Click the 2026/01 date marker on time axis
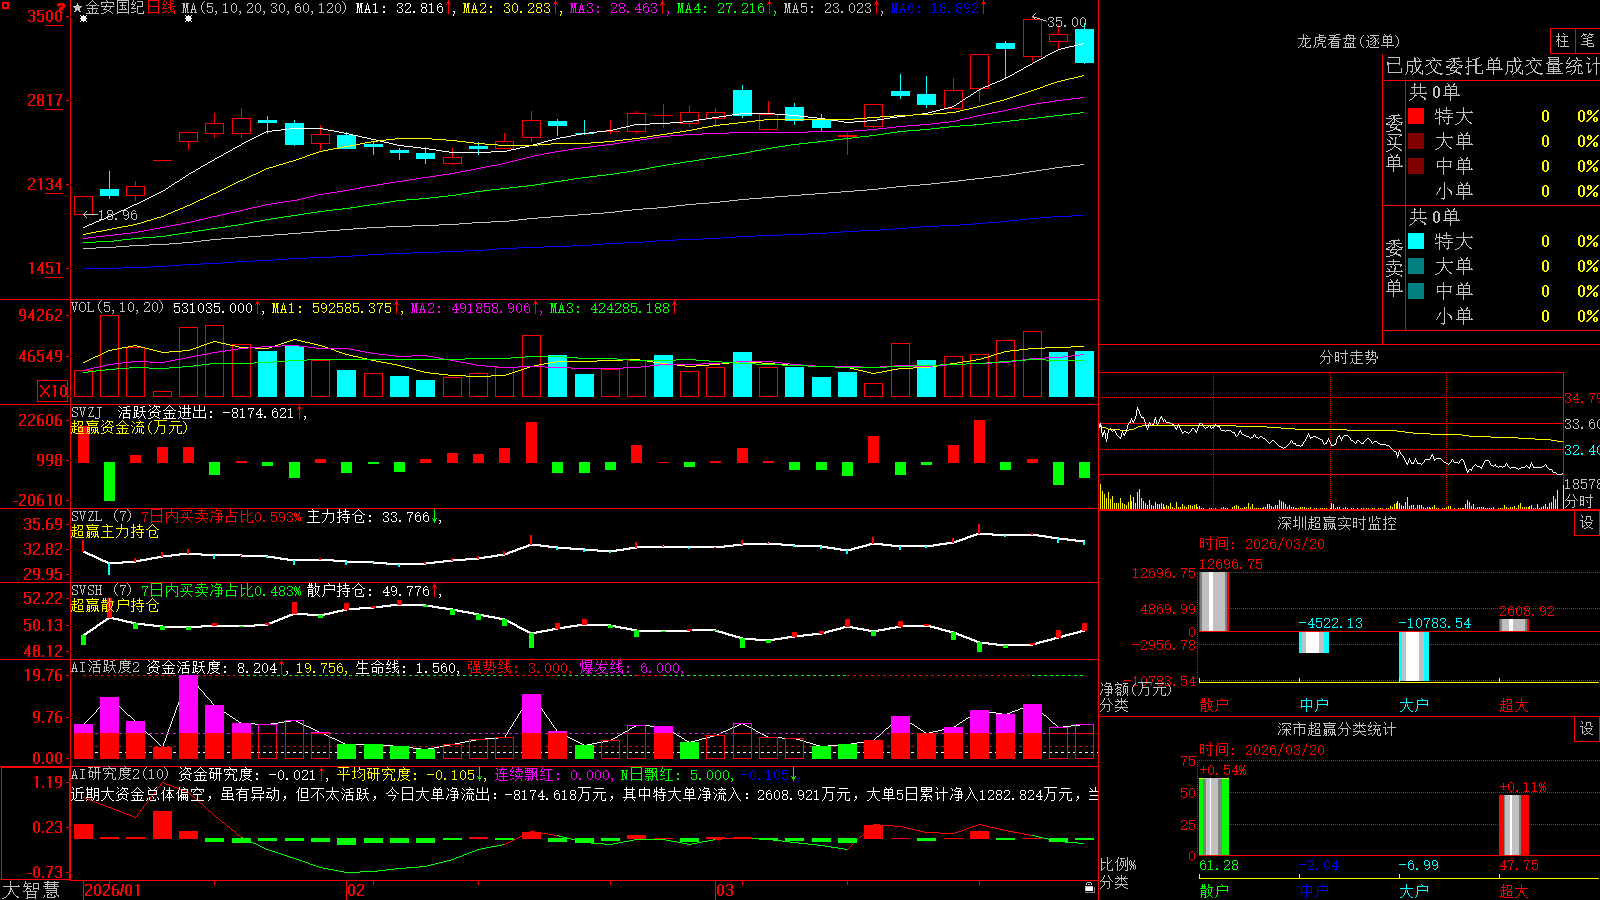The width and height of the screenshot is (1600, 900). click(113, 890)
